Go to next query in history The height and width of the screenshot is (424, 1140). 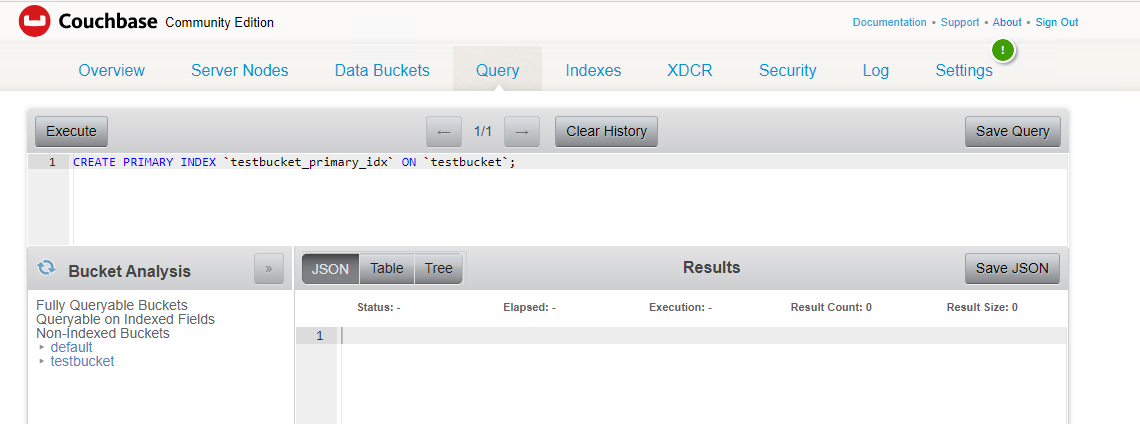521,132
